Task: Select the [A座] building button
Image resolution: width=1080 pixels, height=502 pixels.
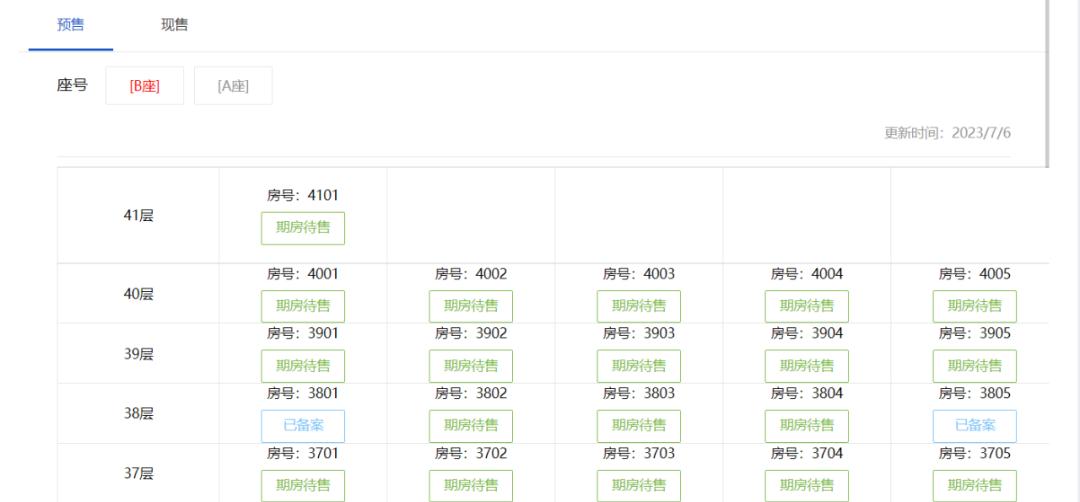Action: coord(233,86)
